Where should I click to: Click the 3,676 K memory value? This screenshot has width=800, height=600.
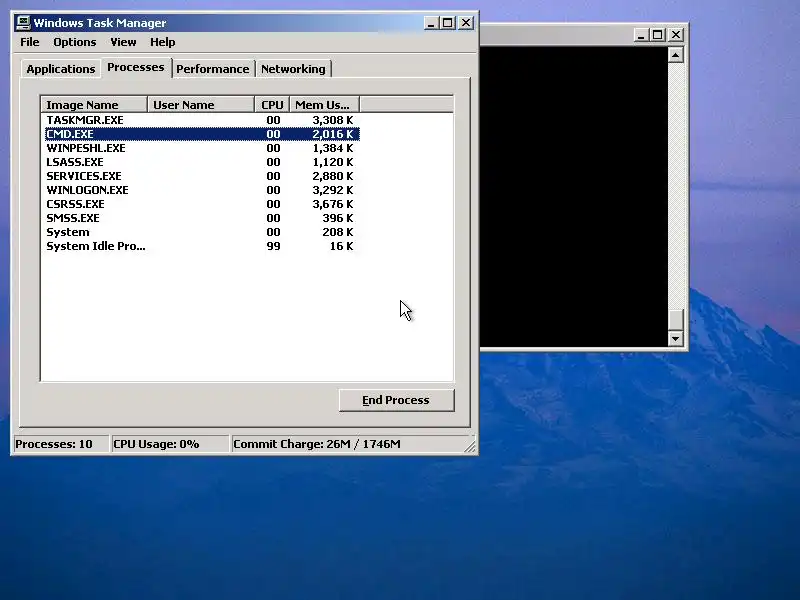tap(333, 204)
